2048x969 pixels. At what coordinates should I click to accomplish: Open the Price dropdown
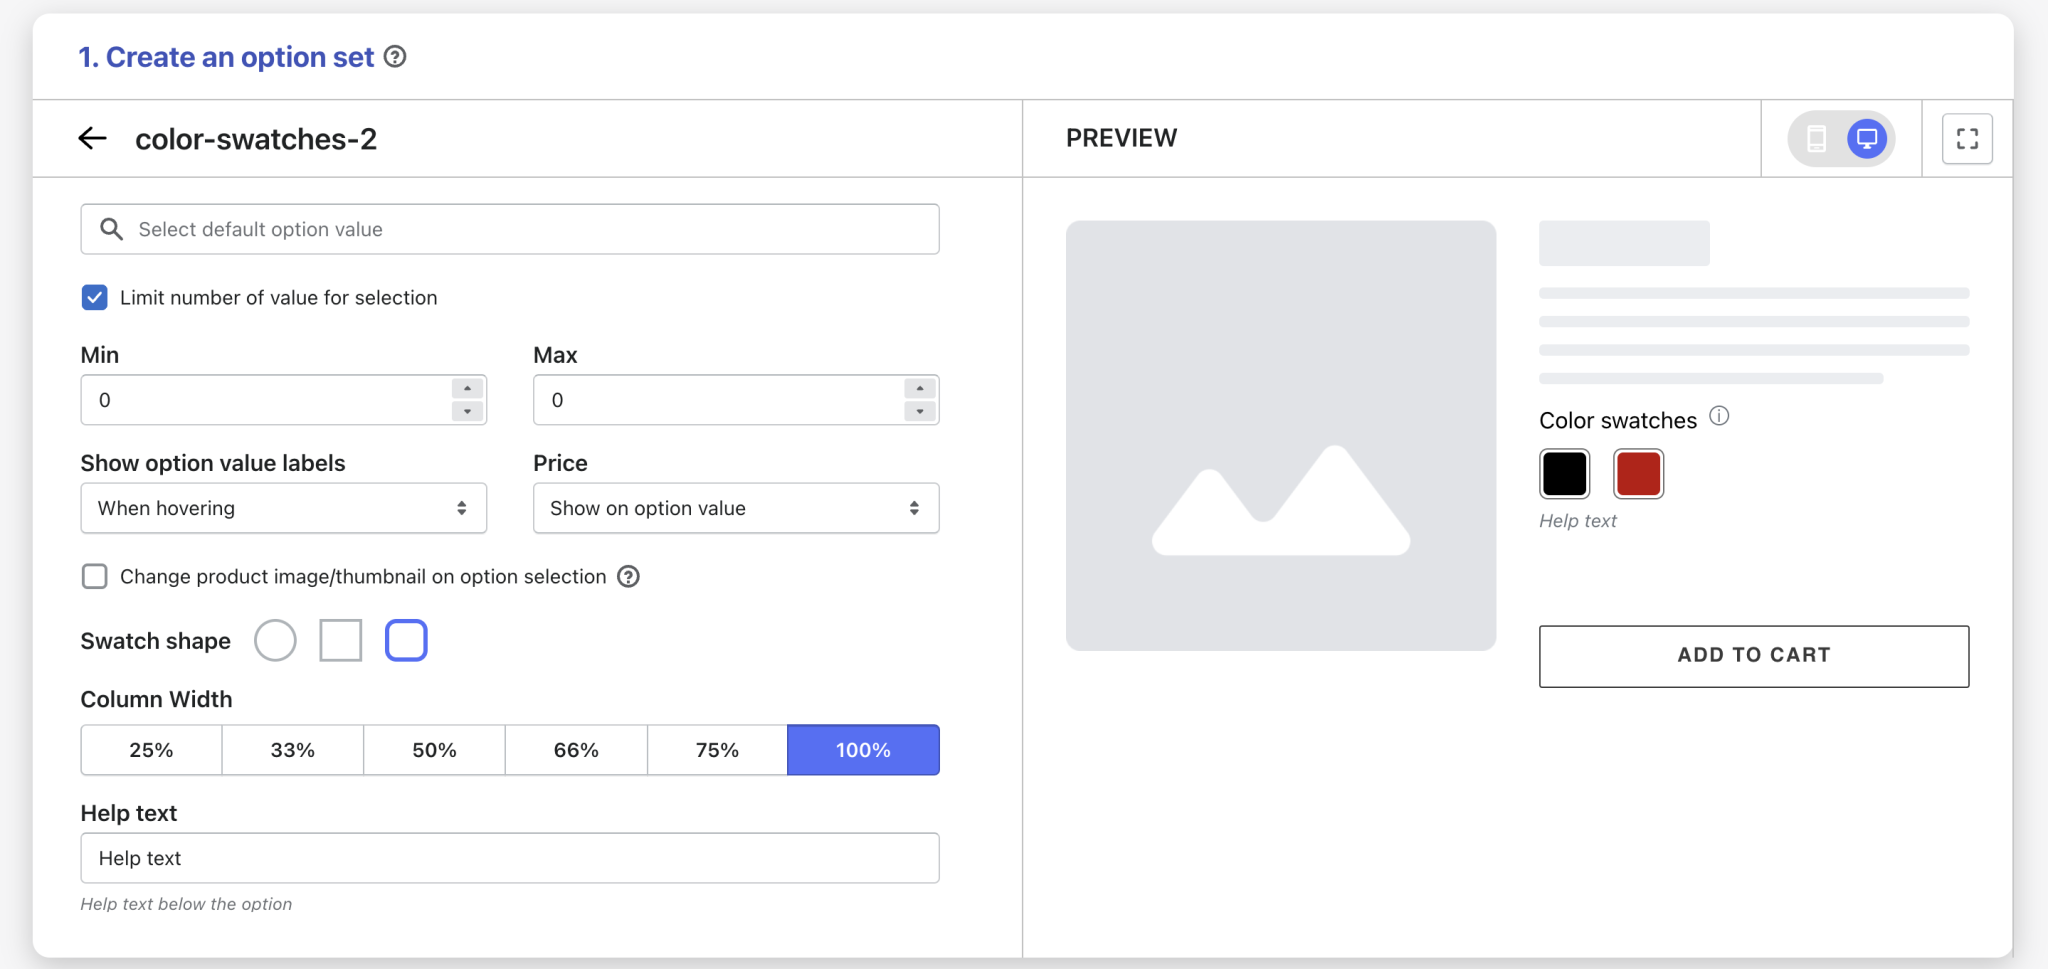[735, 508]
